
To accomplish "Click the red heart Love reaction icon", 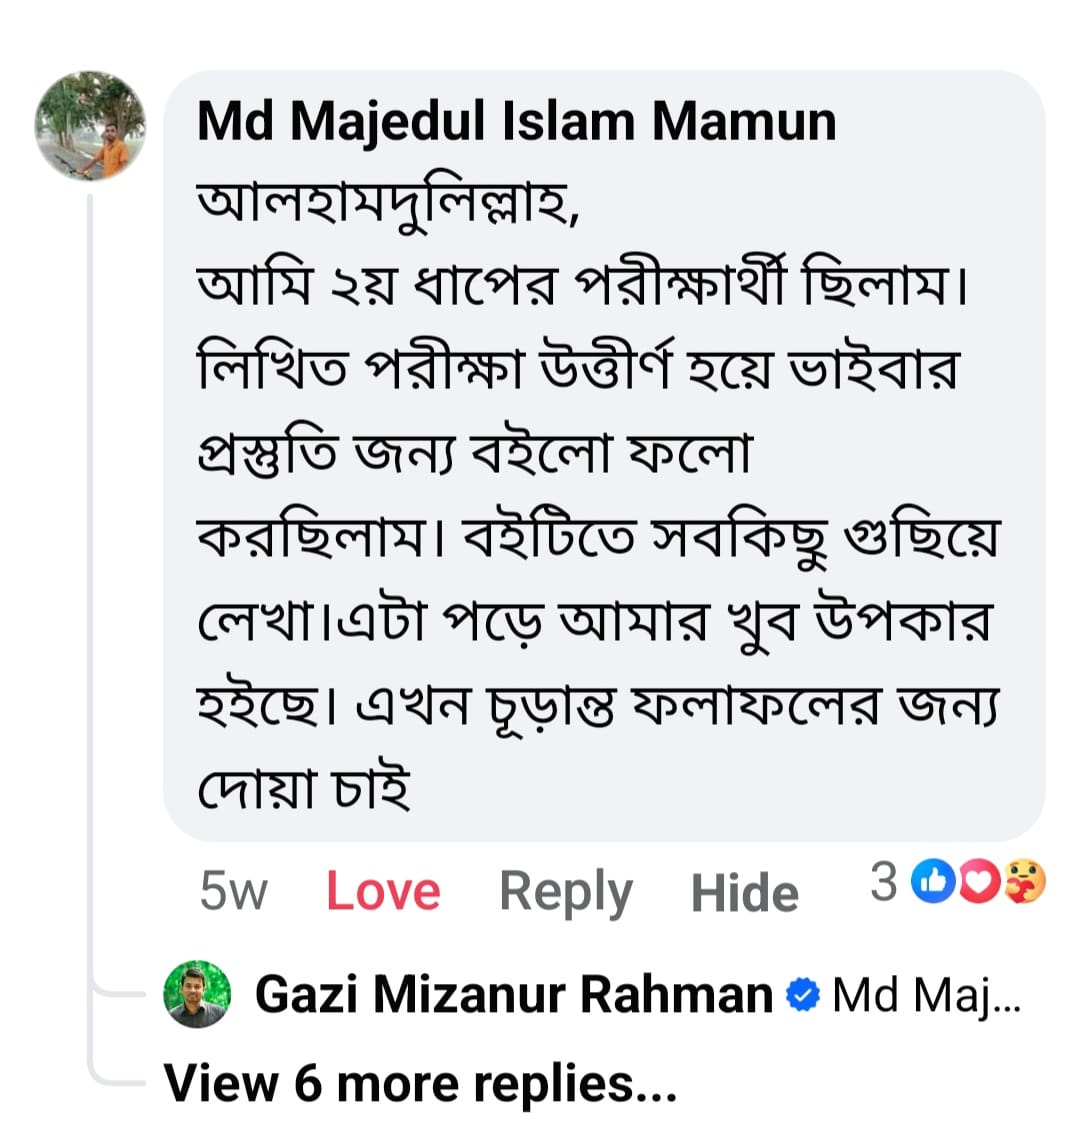I will [x=979, y=882].
